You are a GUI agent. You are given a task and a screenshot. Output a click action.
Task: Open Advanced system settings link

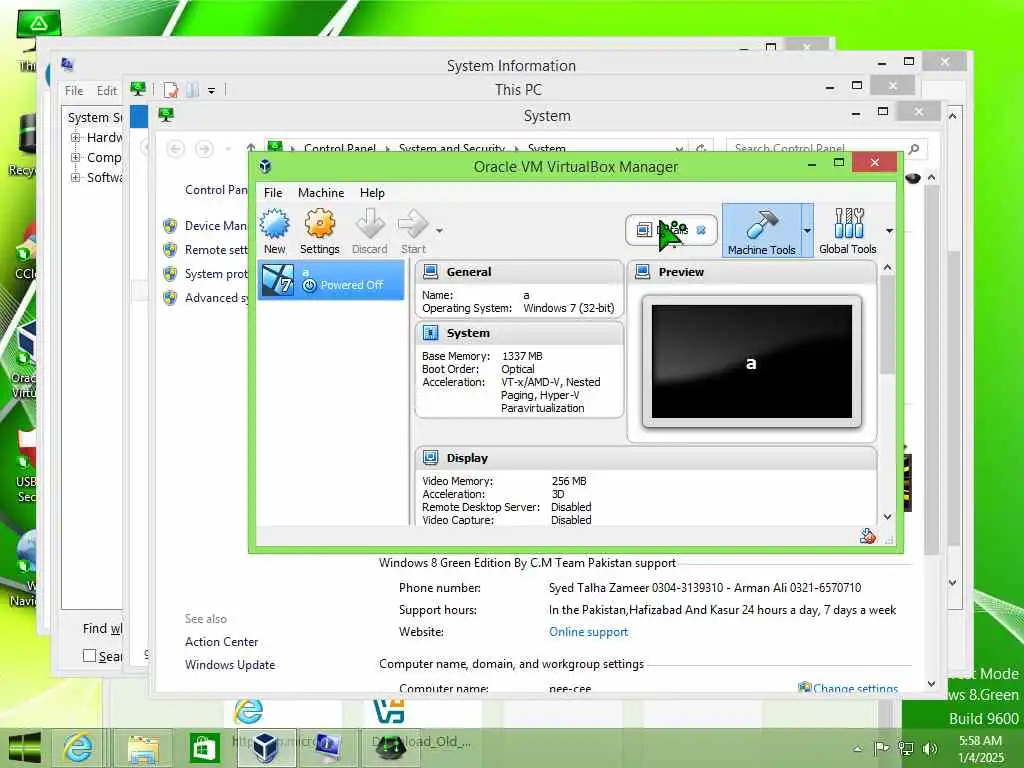216,298
